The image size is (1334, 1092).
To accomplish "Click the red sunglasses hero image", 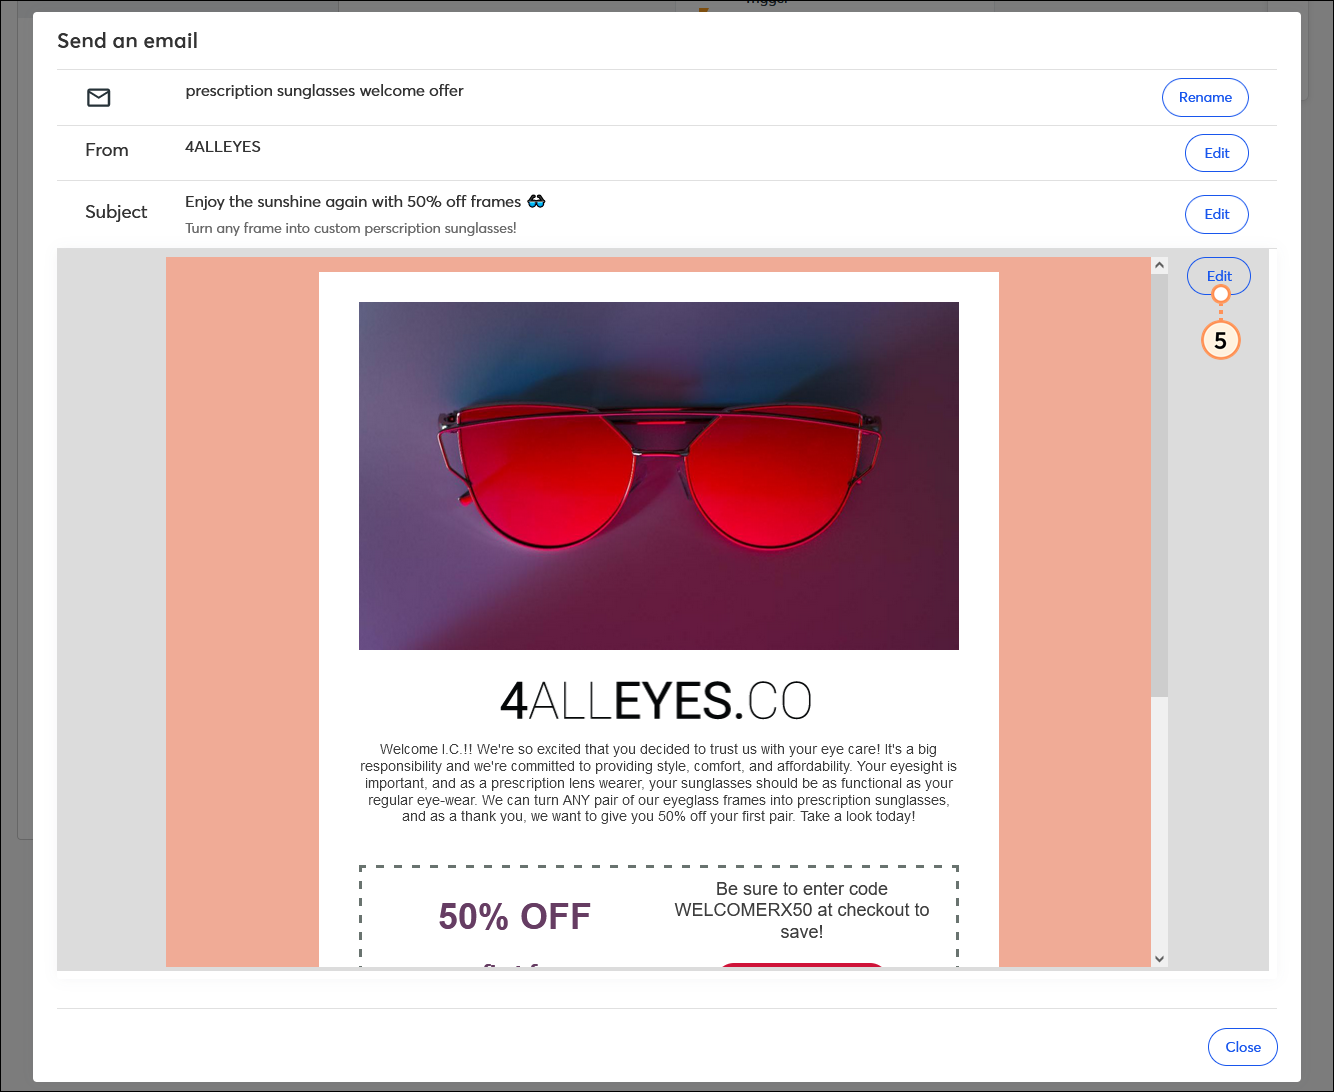I will [659, 476].
